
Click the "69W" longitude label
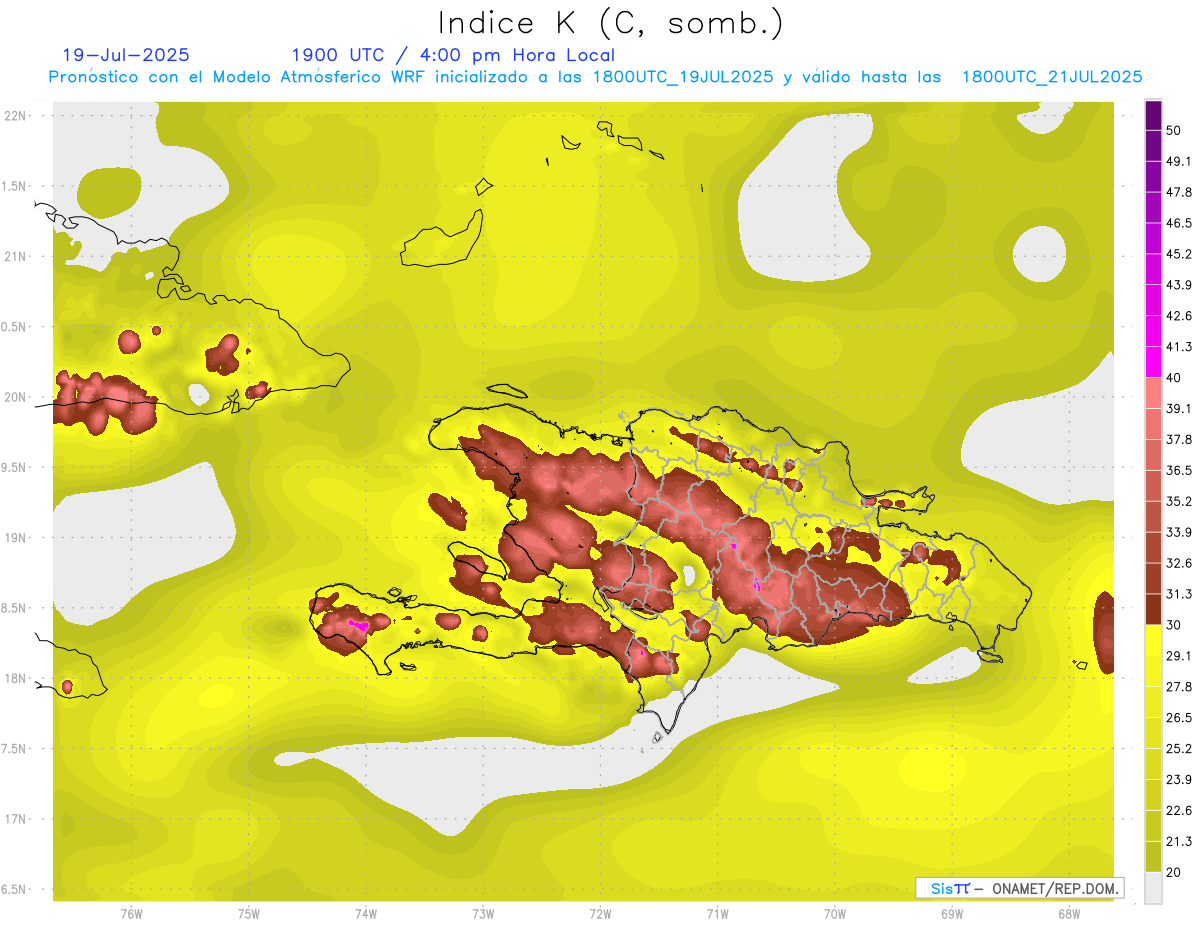click(x=952, y=913)
